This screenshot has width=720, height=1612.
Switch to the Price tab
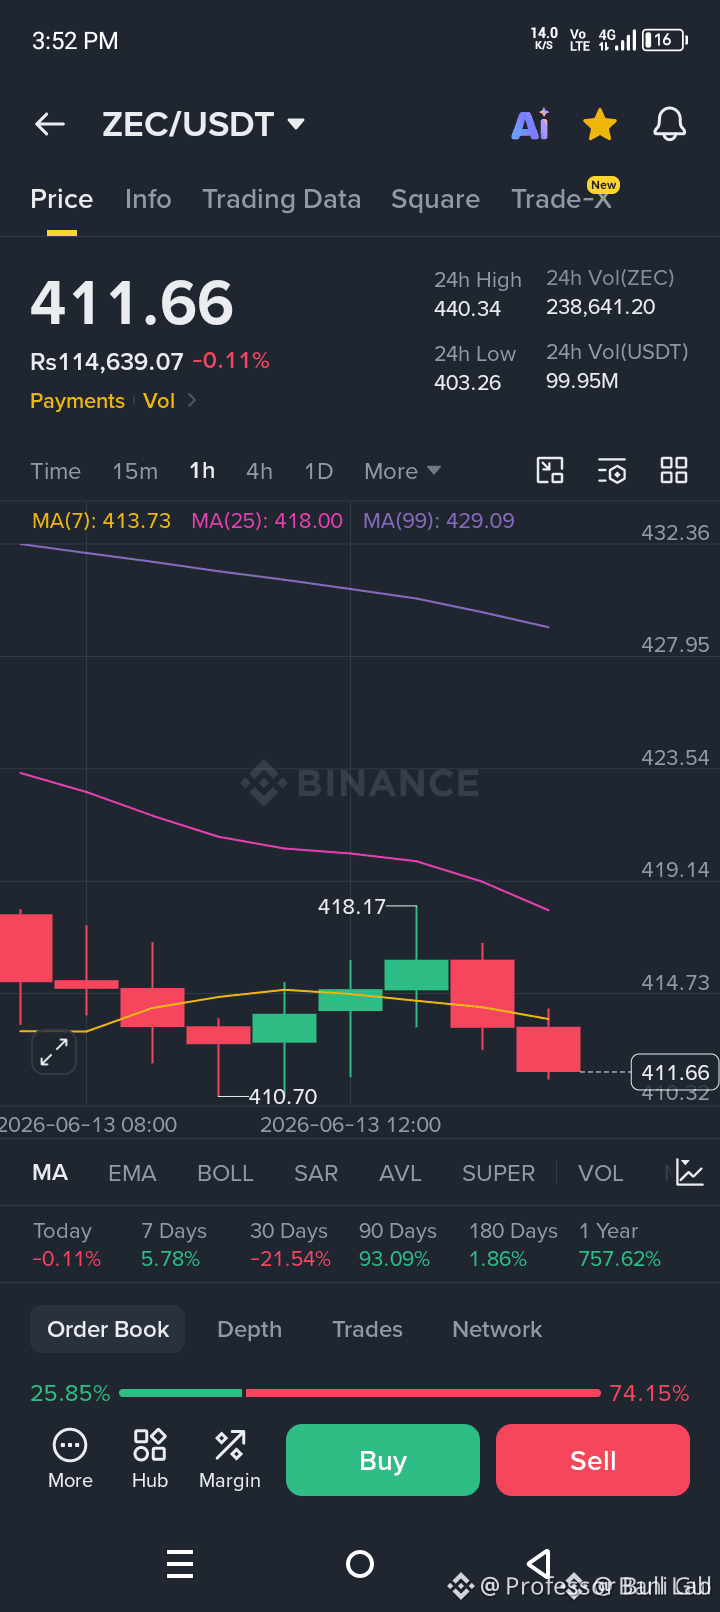[62, 199]
